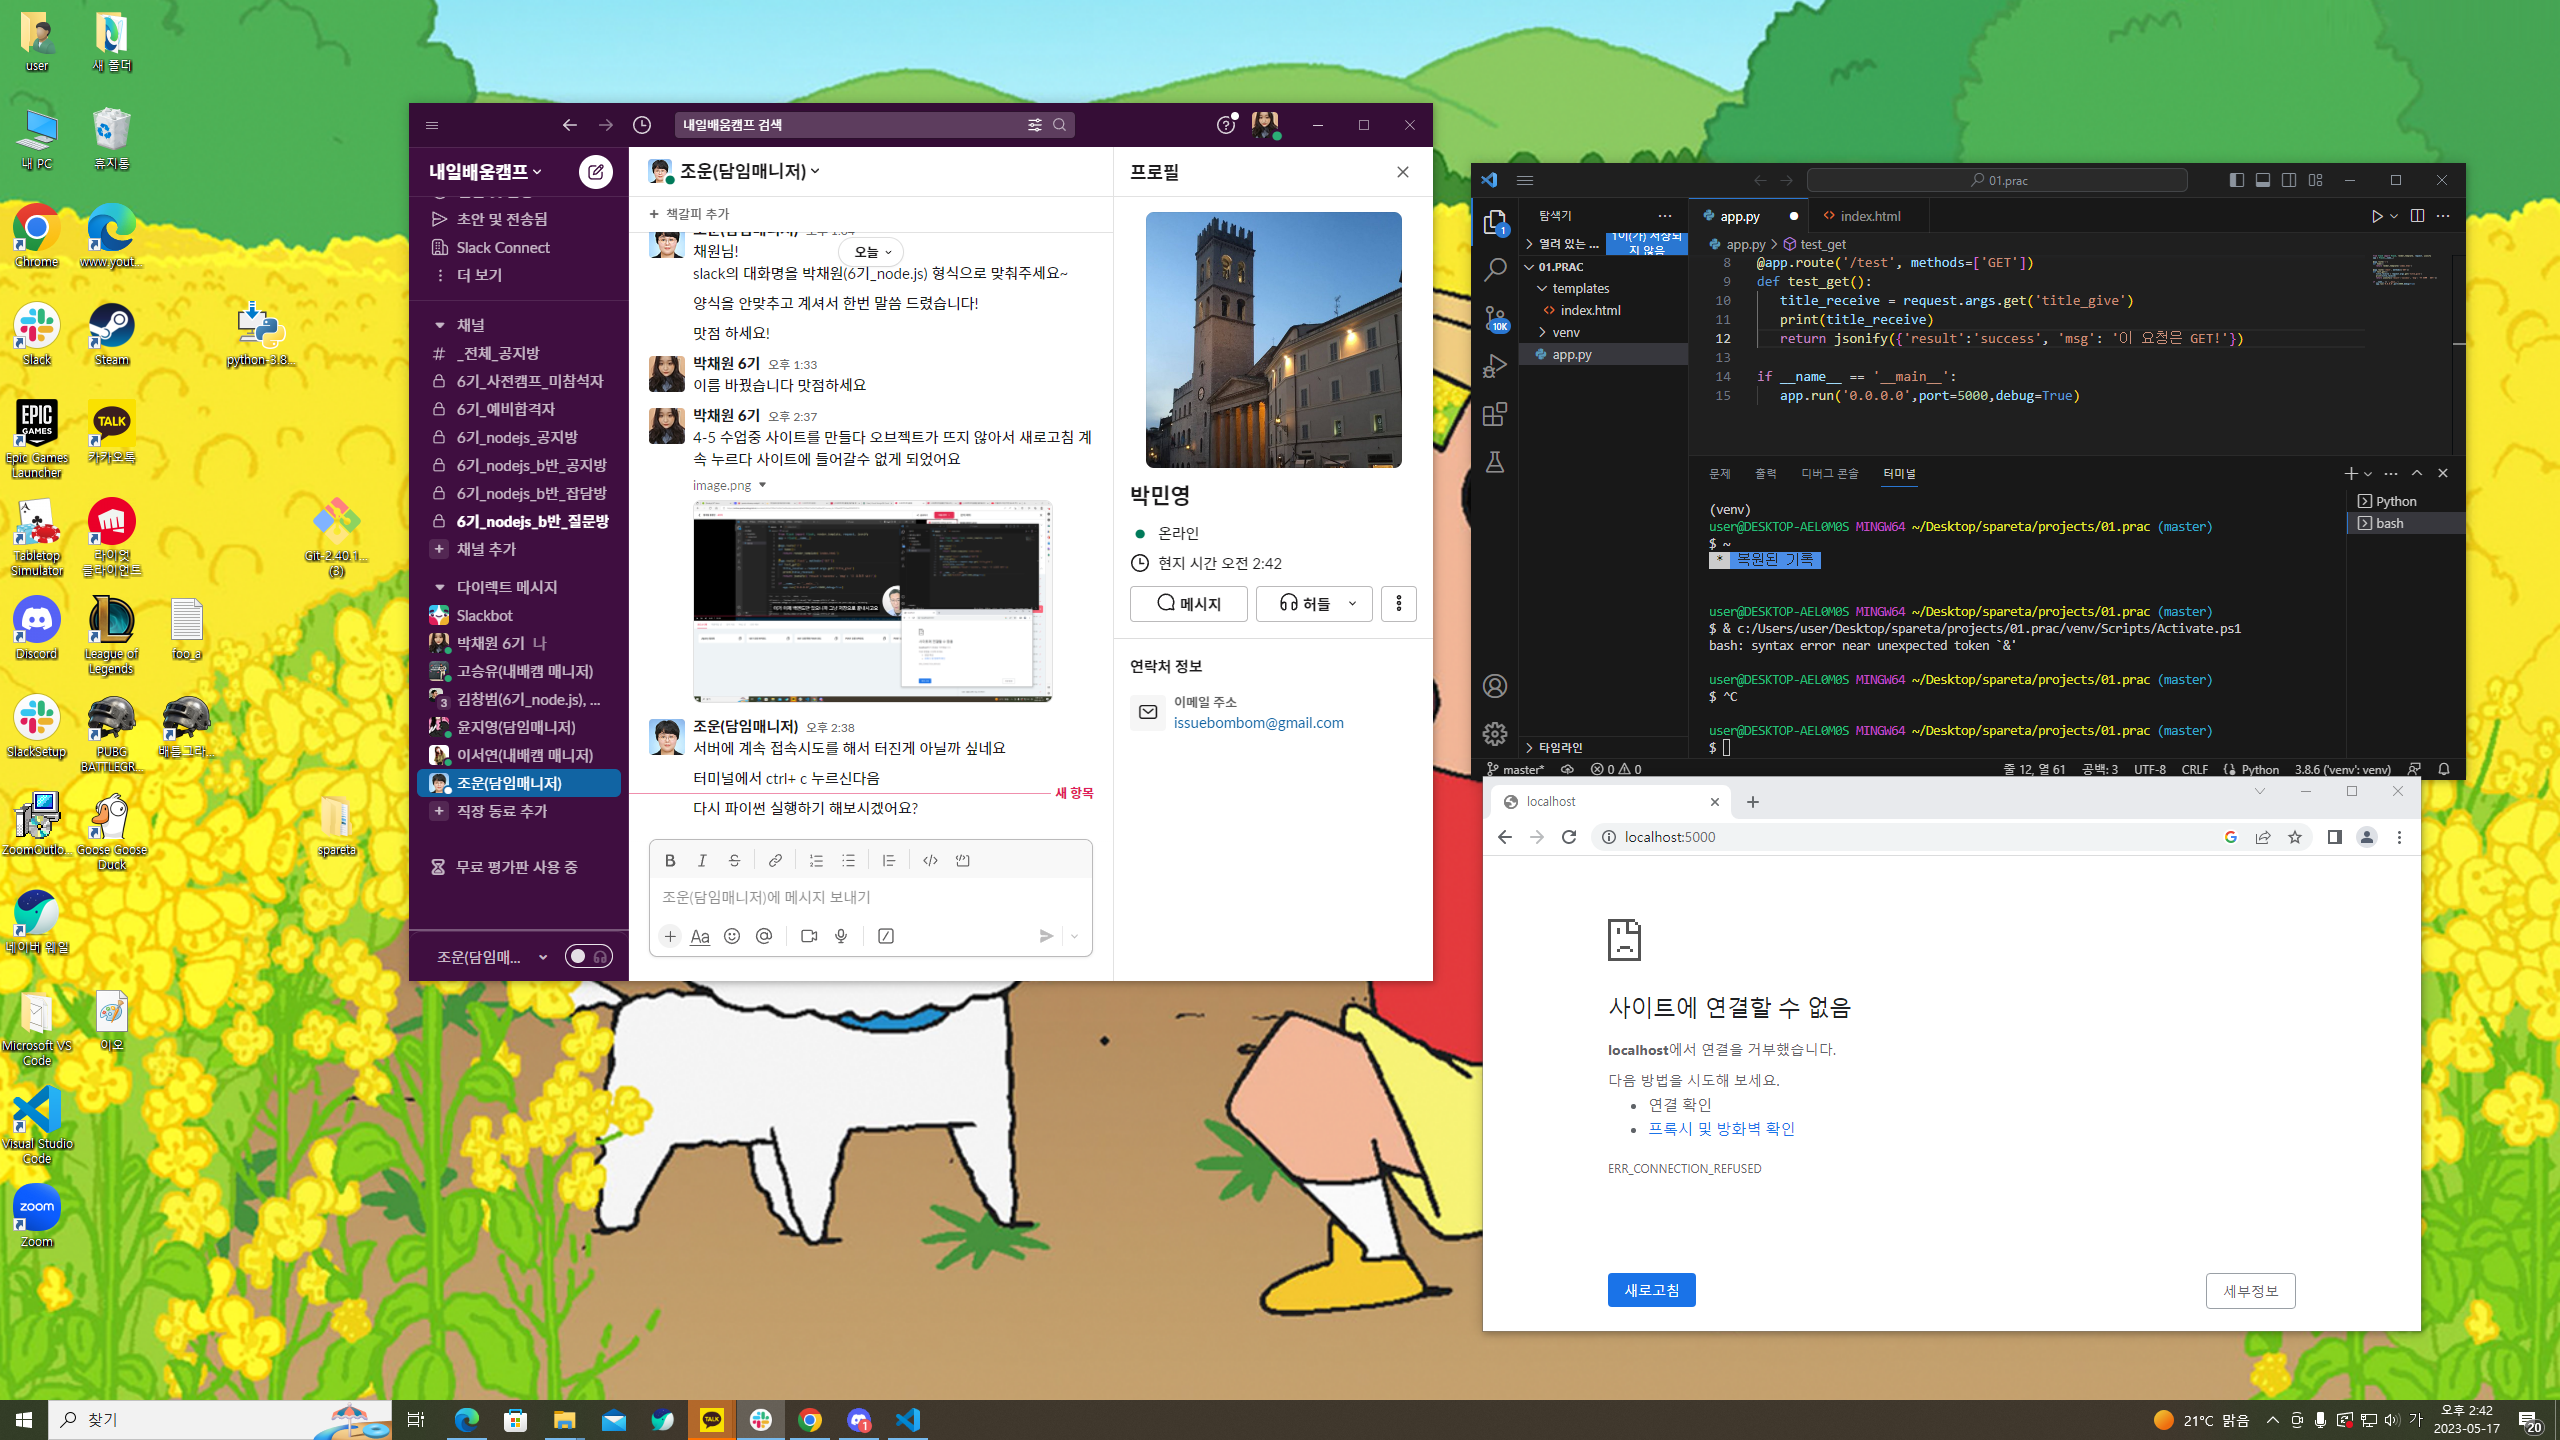This screenshot has height=1440, width=2560.
Task: Open File Explorer from the Windows taskbar
Action: [565, 1419]
